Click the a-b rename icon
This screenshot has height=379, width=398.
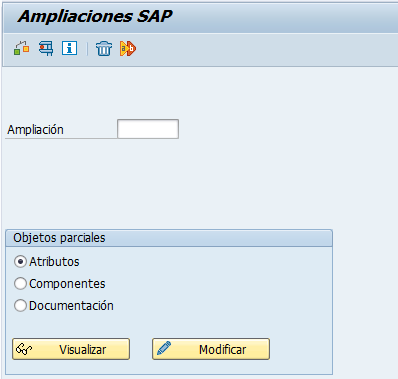128,48
